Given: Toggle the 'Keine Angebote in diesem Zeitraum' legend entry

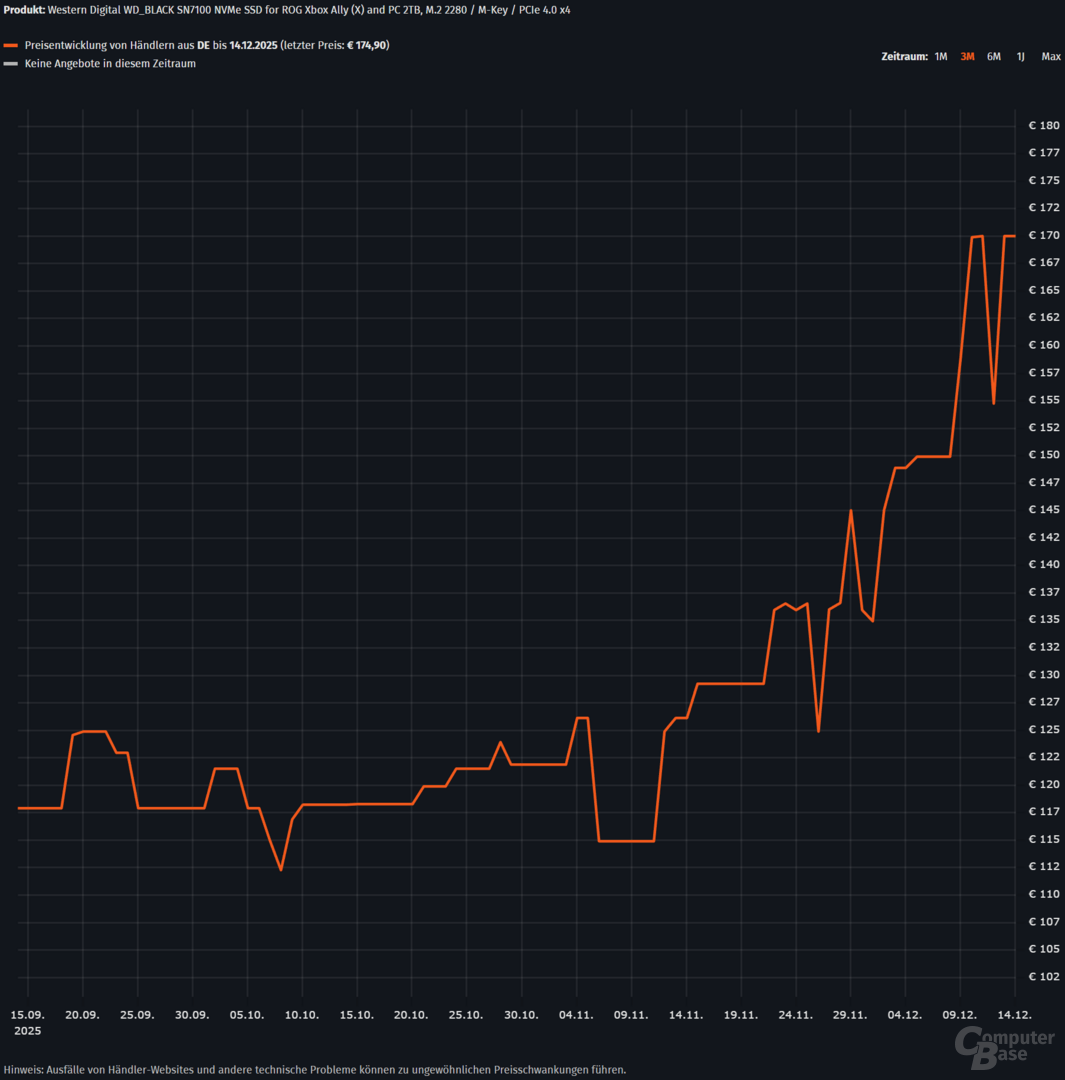Looking at the screenshot, I should click(x=110, y=64).
